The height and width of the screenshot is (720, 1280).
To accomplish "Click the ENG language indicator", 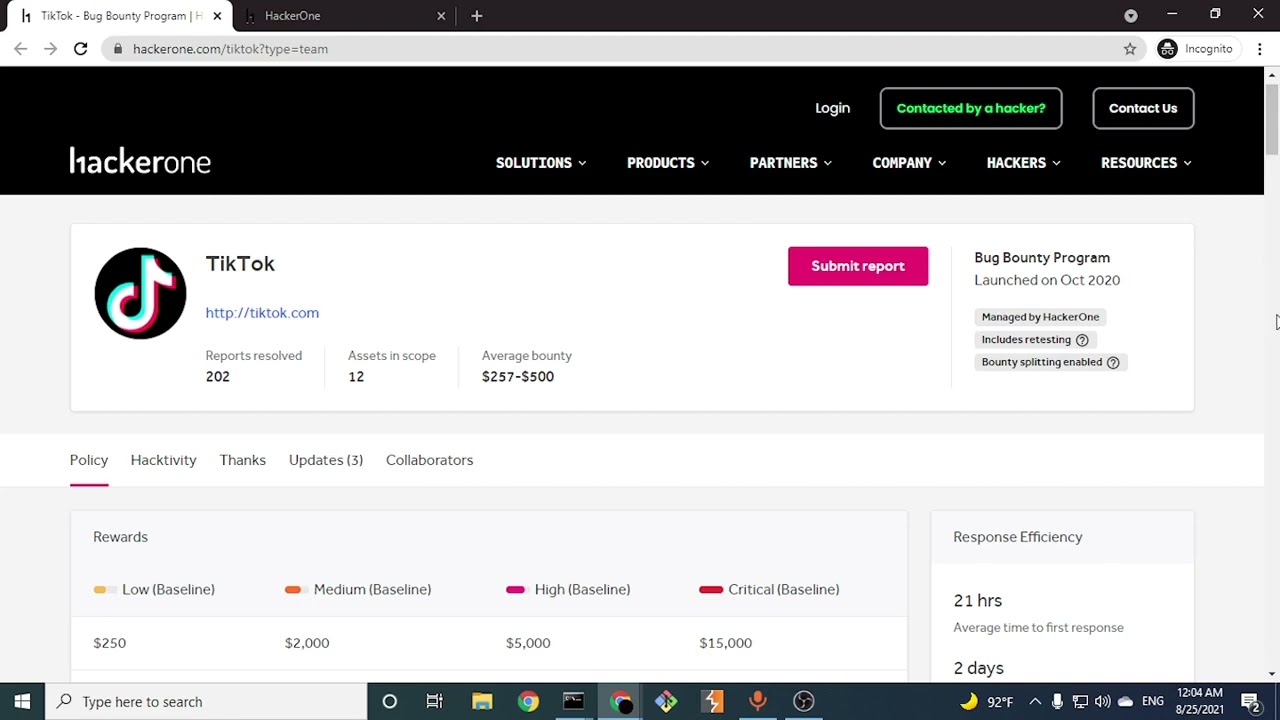I will (x=1153, y=702).
